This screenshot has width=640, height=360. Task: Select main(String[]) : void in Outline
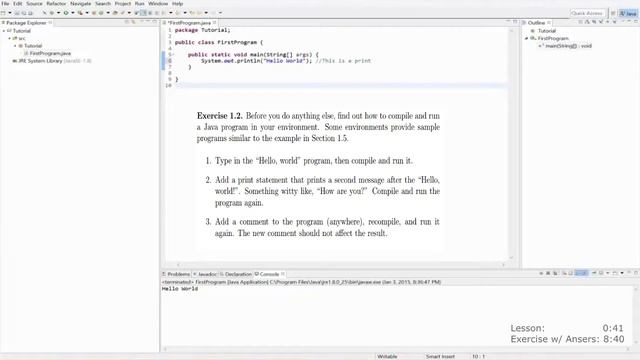coord(565,46)
